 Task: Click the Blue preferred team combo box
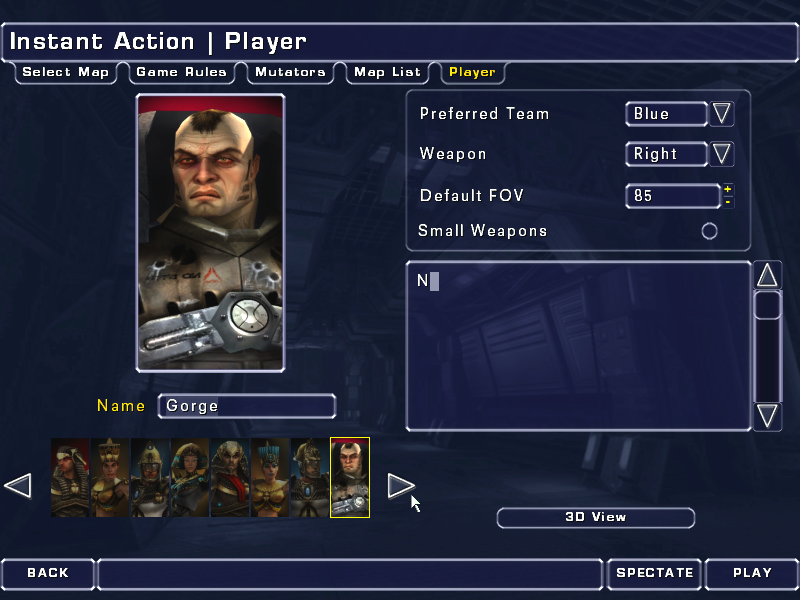[x=666, y=113]
